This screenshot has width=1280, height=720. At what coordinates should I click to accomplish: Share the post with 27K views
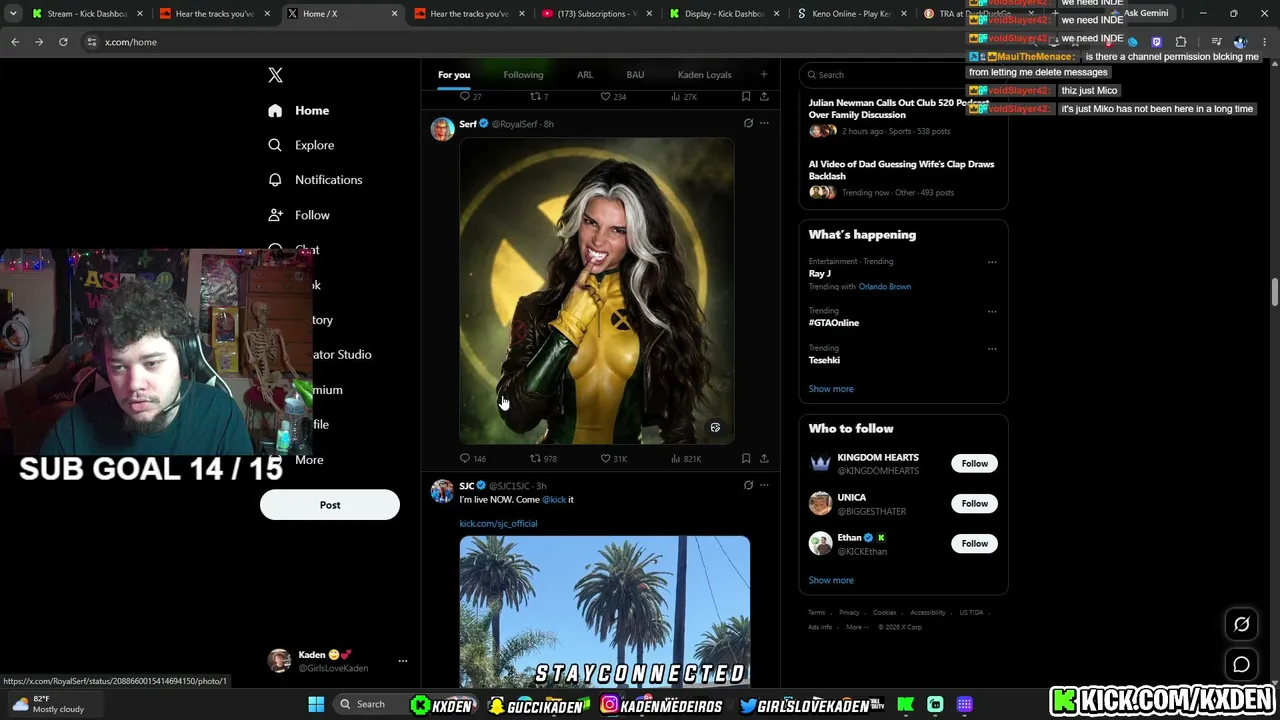[x=764, y=96]
